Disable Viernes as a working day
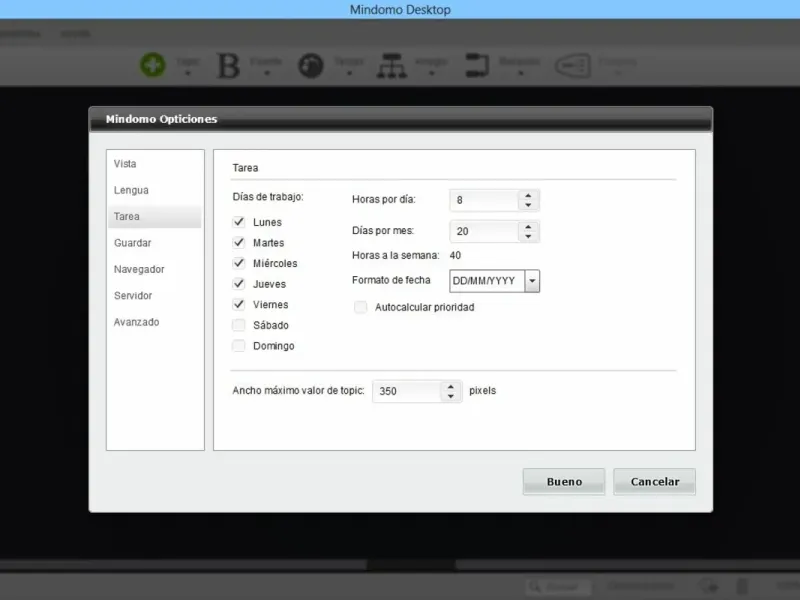The image size is (800, 600). point(239,305)
